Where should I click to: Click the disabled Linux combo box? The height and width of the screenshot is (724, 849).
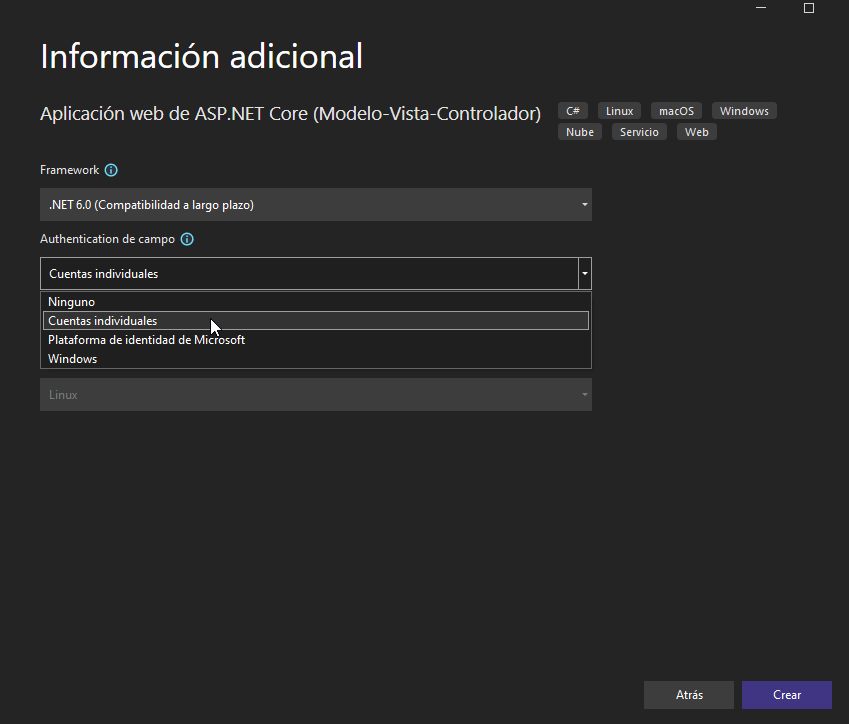tap(316, 394)
